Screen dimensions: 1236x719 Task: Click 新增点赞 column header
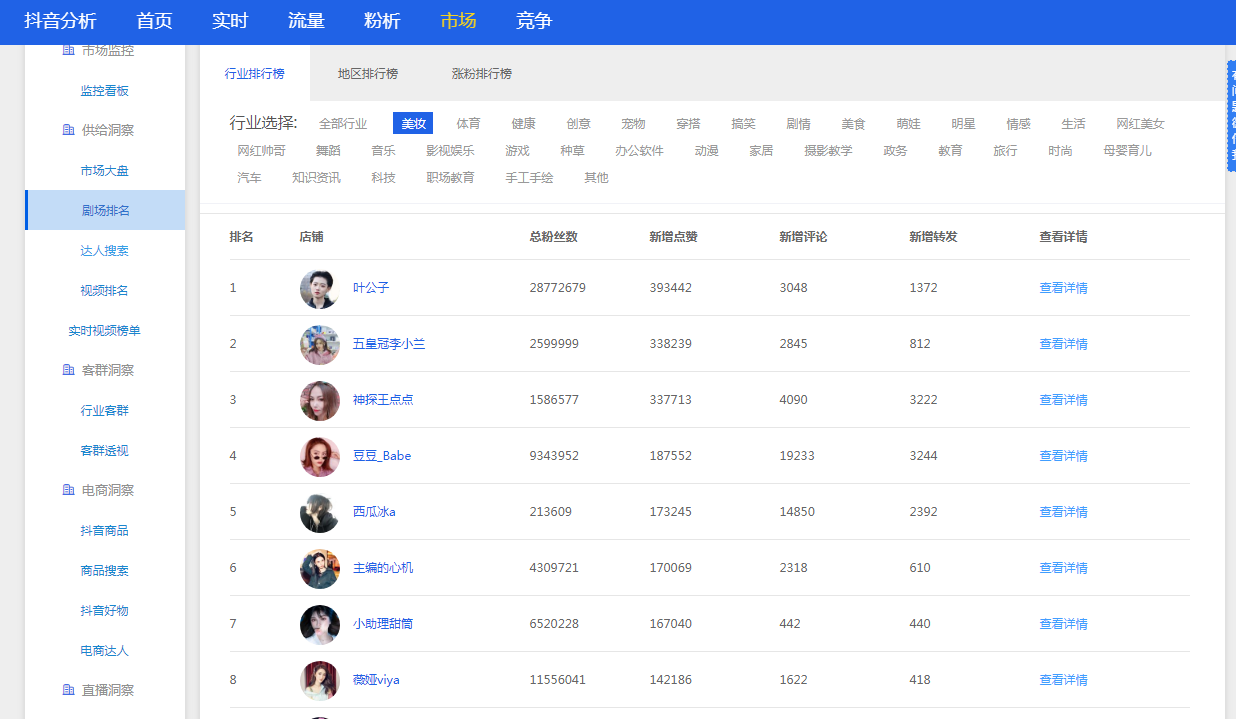673,237
